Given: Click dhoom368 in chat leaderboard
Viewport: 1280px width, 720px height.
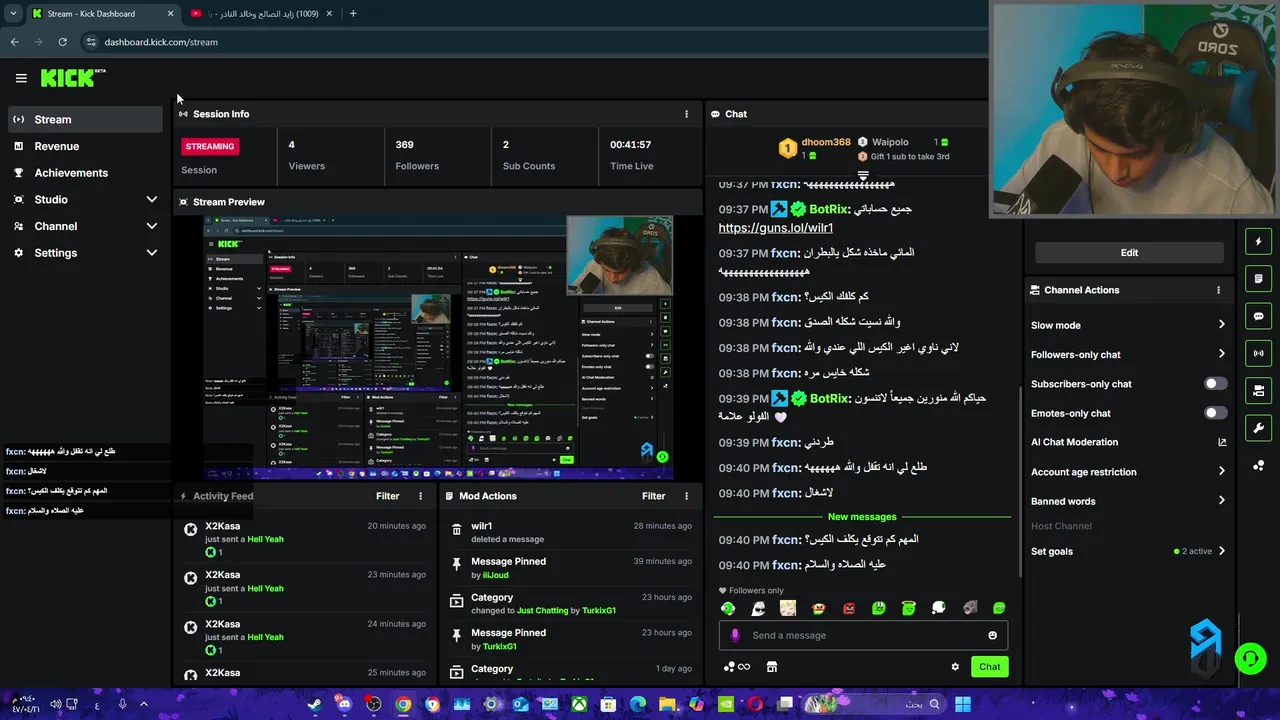Looking at the screenshot, I should pyautogui.click(x=825, y=143).
